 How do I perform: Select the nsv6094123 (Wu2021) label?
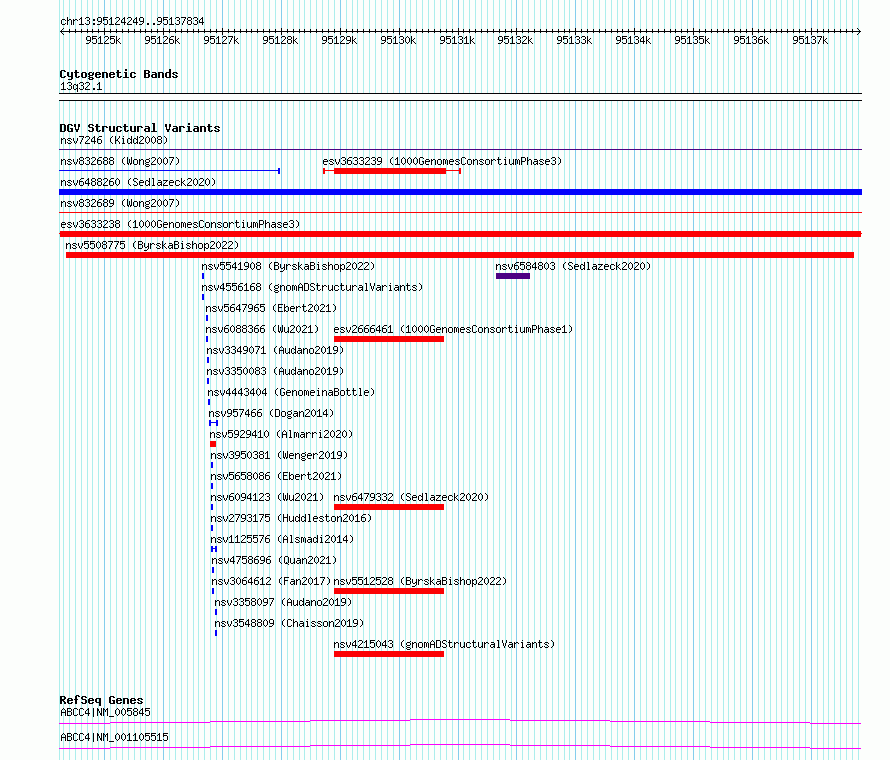click(x=267, y=497)
